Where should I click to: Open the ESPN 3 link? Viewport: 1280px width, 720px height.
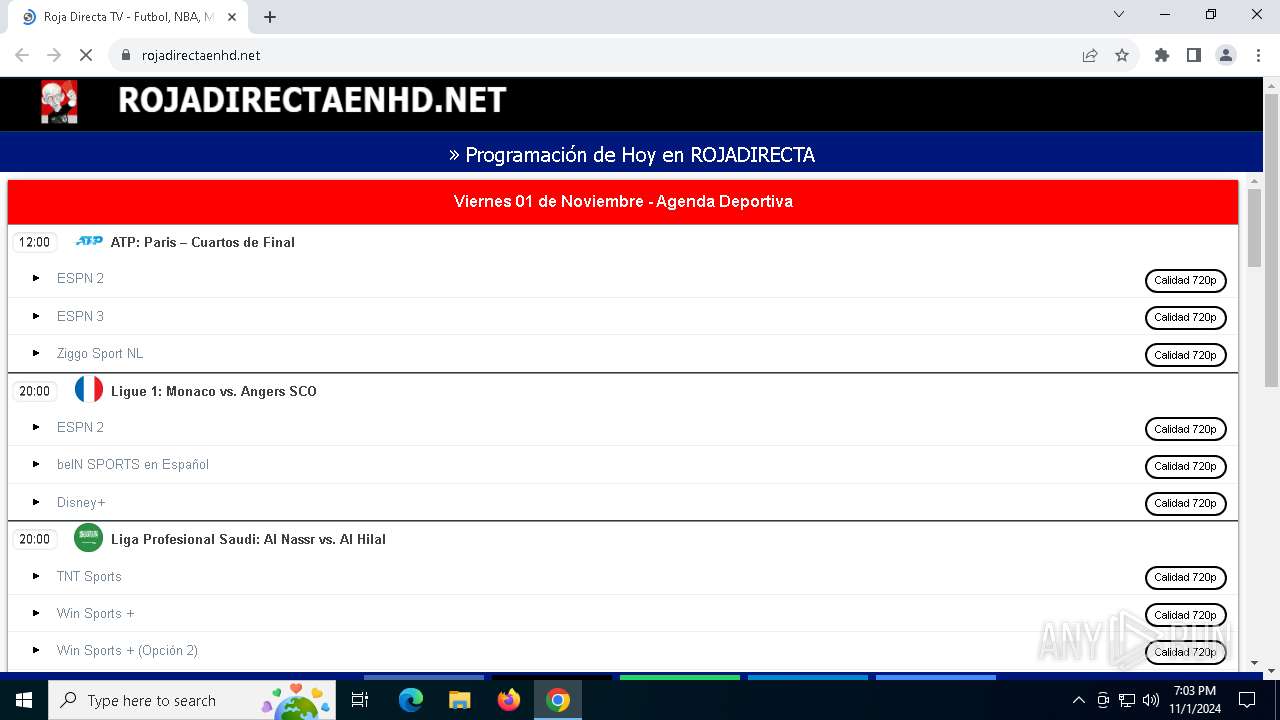[x=80, y=316]
